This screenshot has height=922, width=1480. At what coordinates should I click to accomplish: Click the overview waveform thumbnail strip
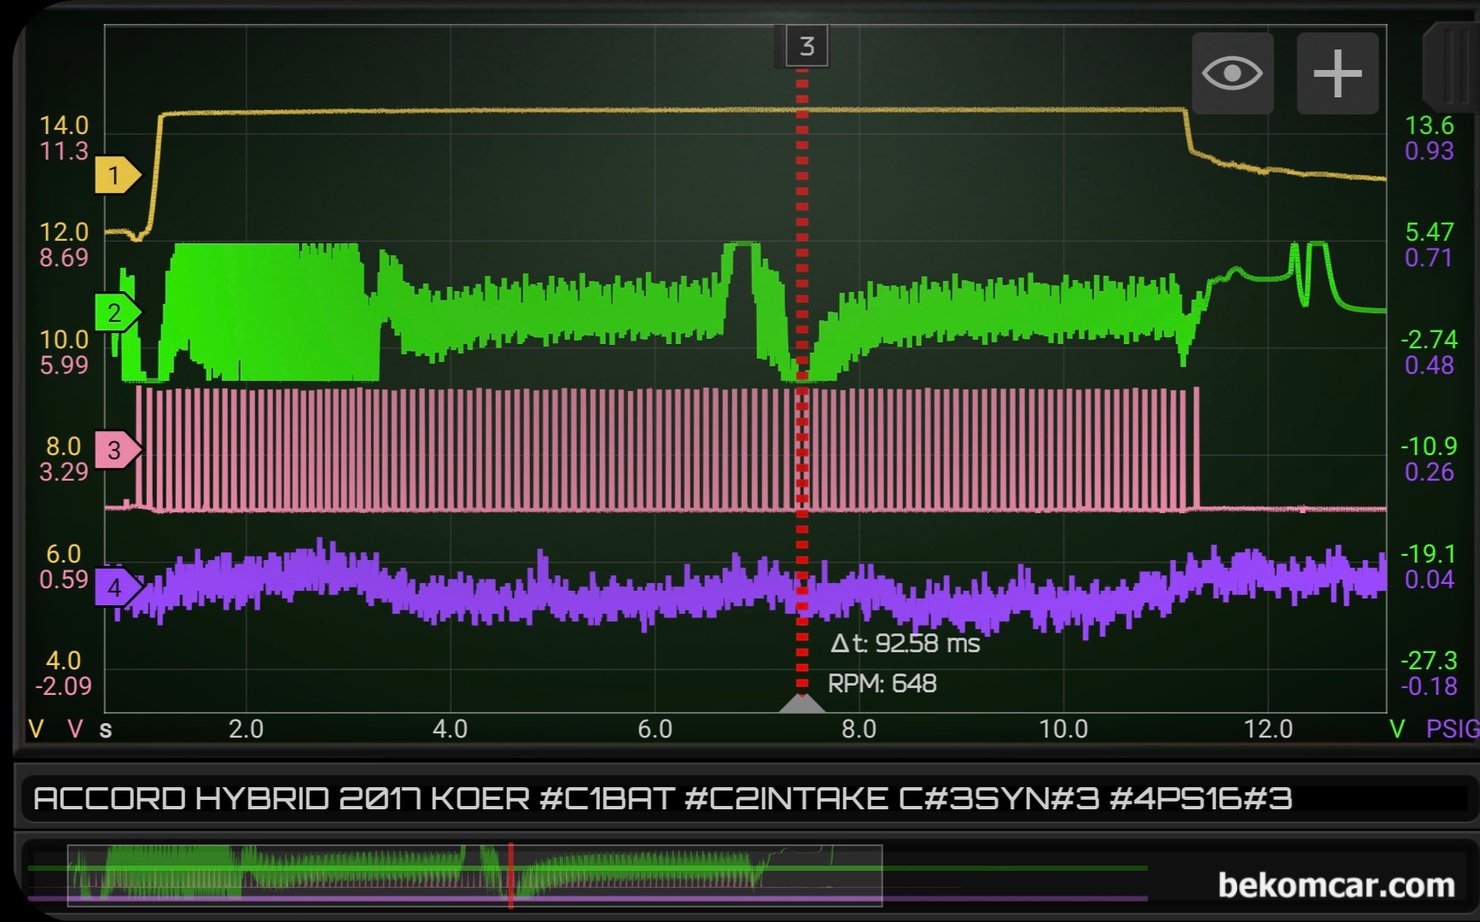pyautogui.click(x=475, y=875)
